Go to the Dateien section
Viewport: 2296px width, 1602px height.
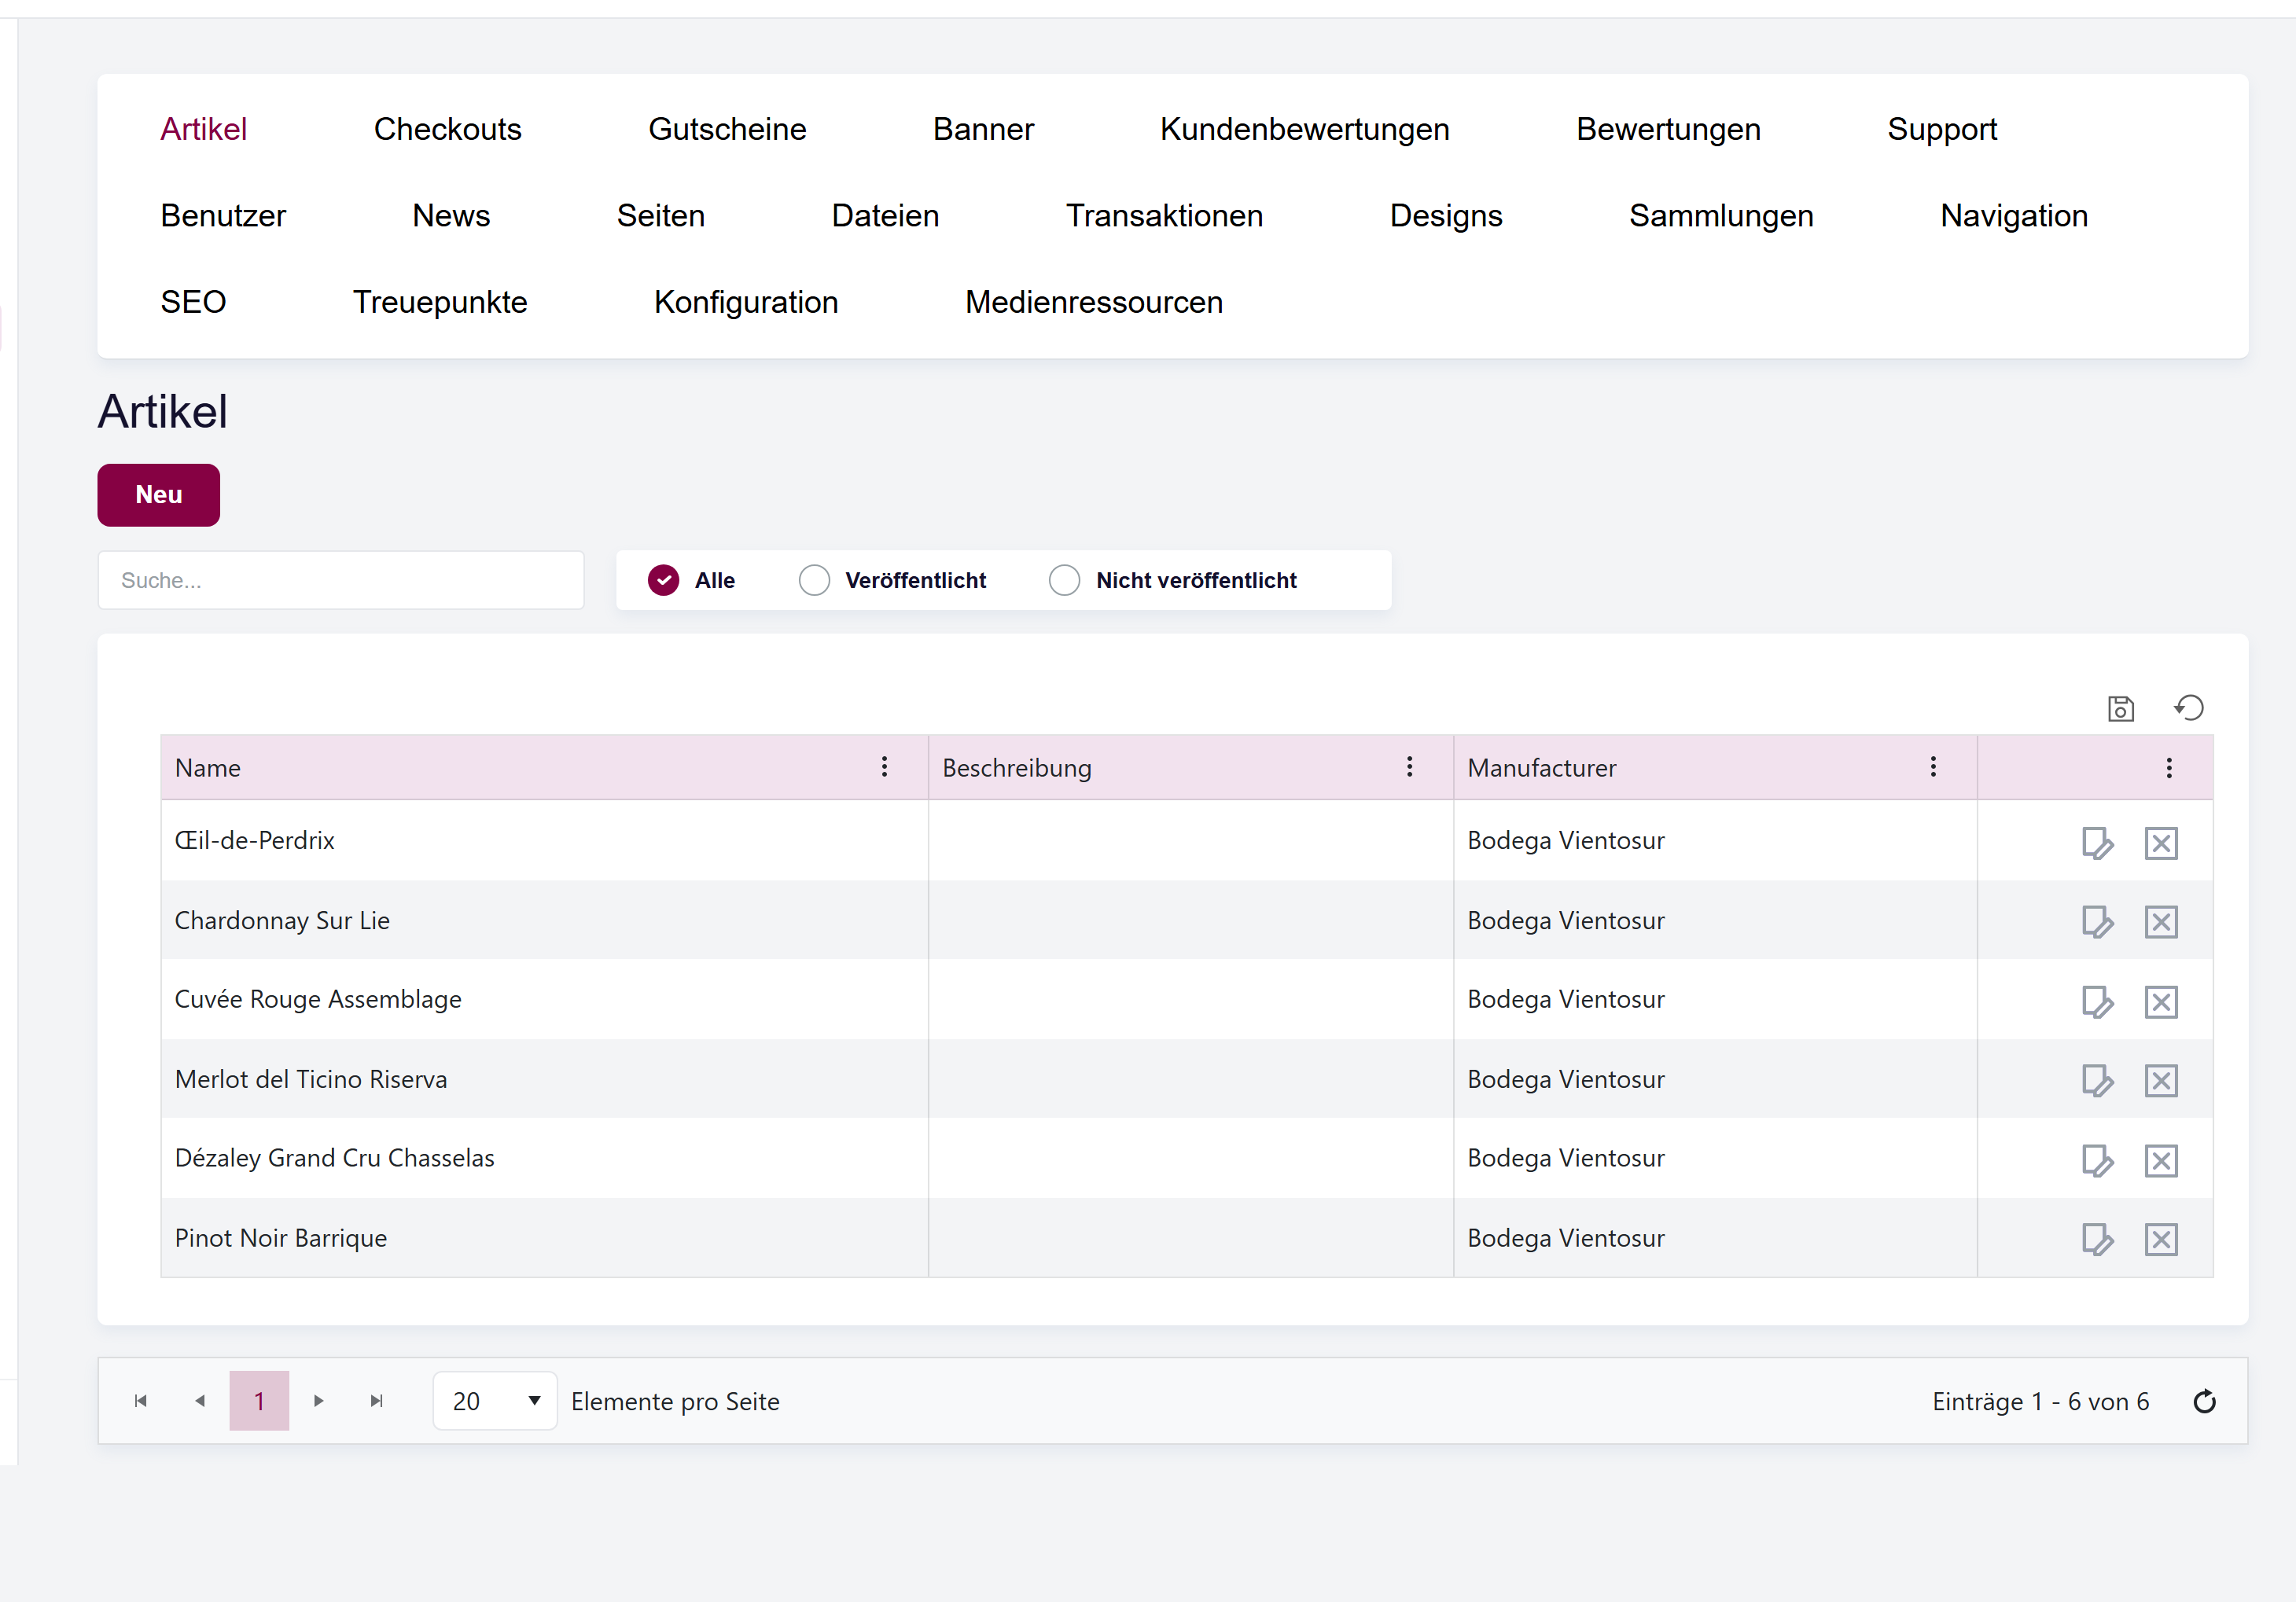tap(885, 215)
